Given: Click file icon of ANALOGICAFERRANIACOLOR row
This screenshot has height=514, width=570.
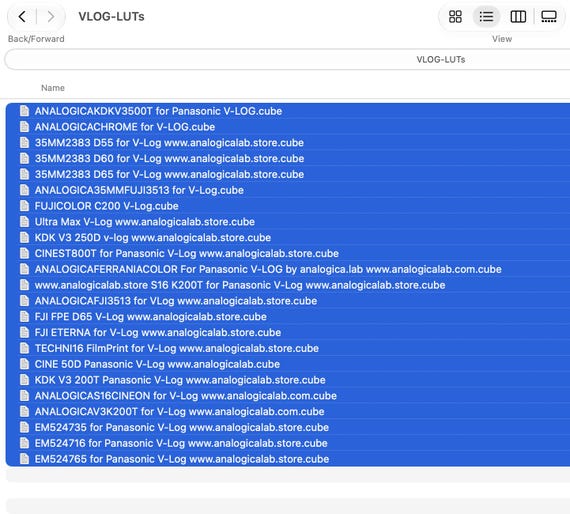Looking at the screenshot, I should (x=24, y=269).
